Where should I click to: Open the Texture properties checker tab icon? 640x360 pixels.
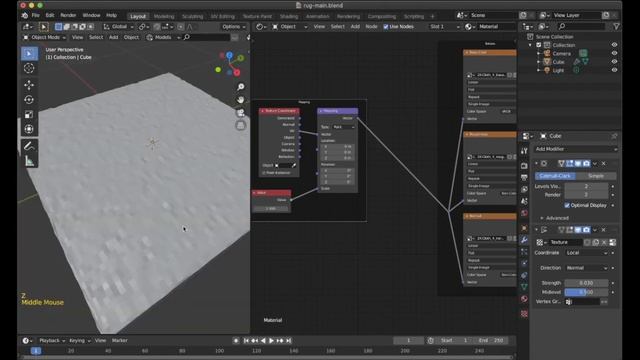[x=524, y=313]
